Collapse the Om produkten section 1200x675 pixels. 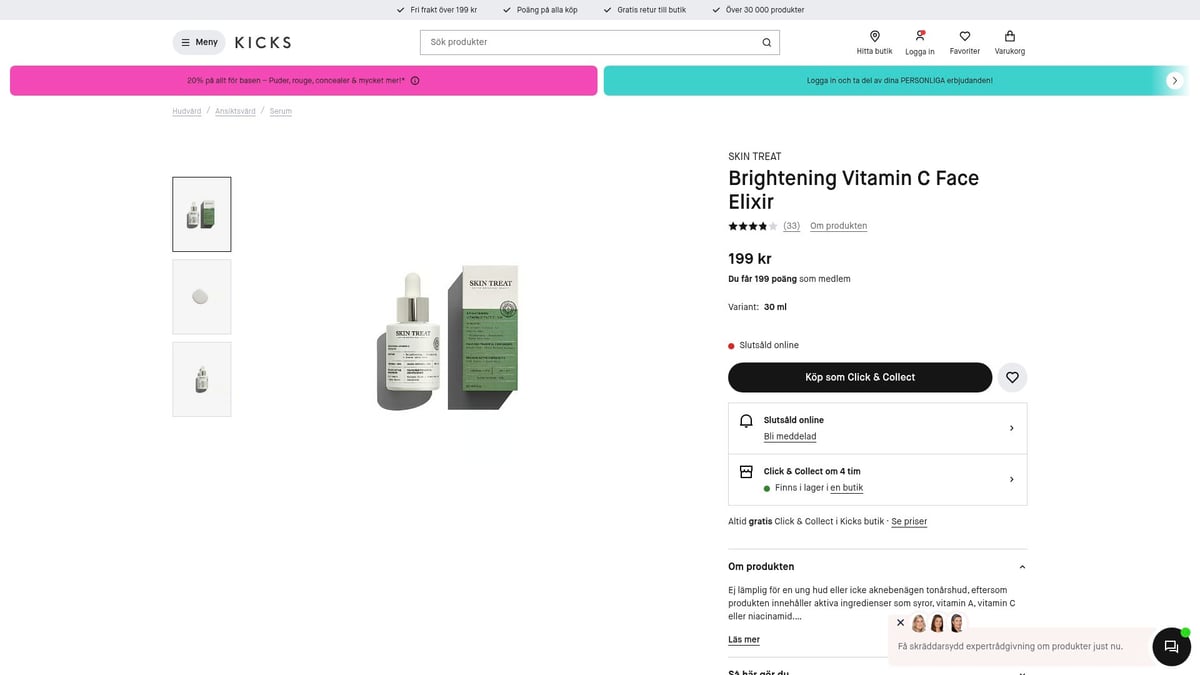click(1021, 567)
